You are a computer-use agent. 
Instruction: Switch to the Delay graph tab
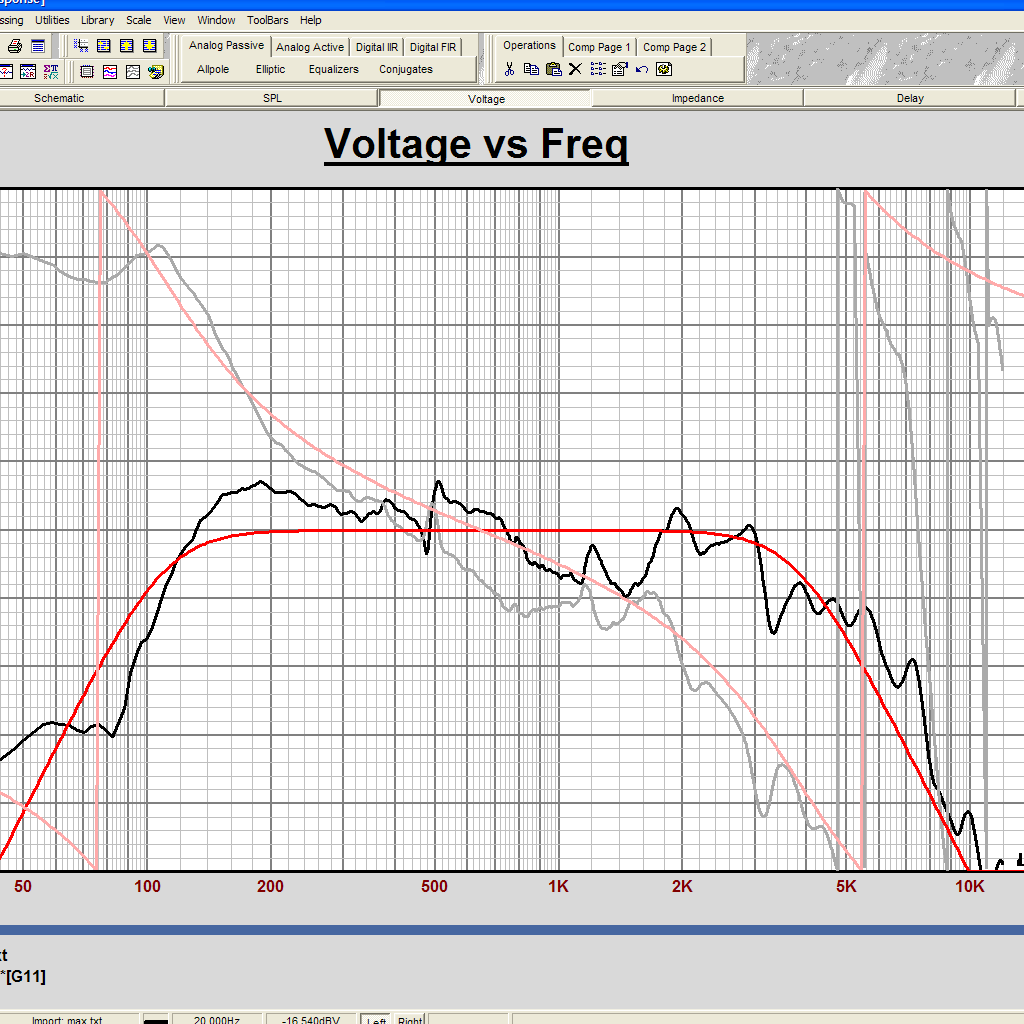(910, 98)
